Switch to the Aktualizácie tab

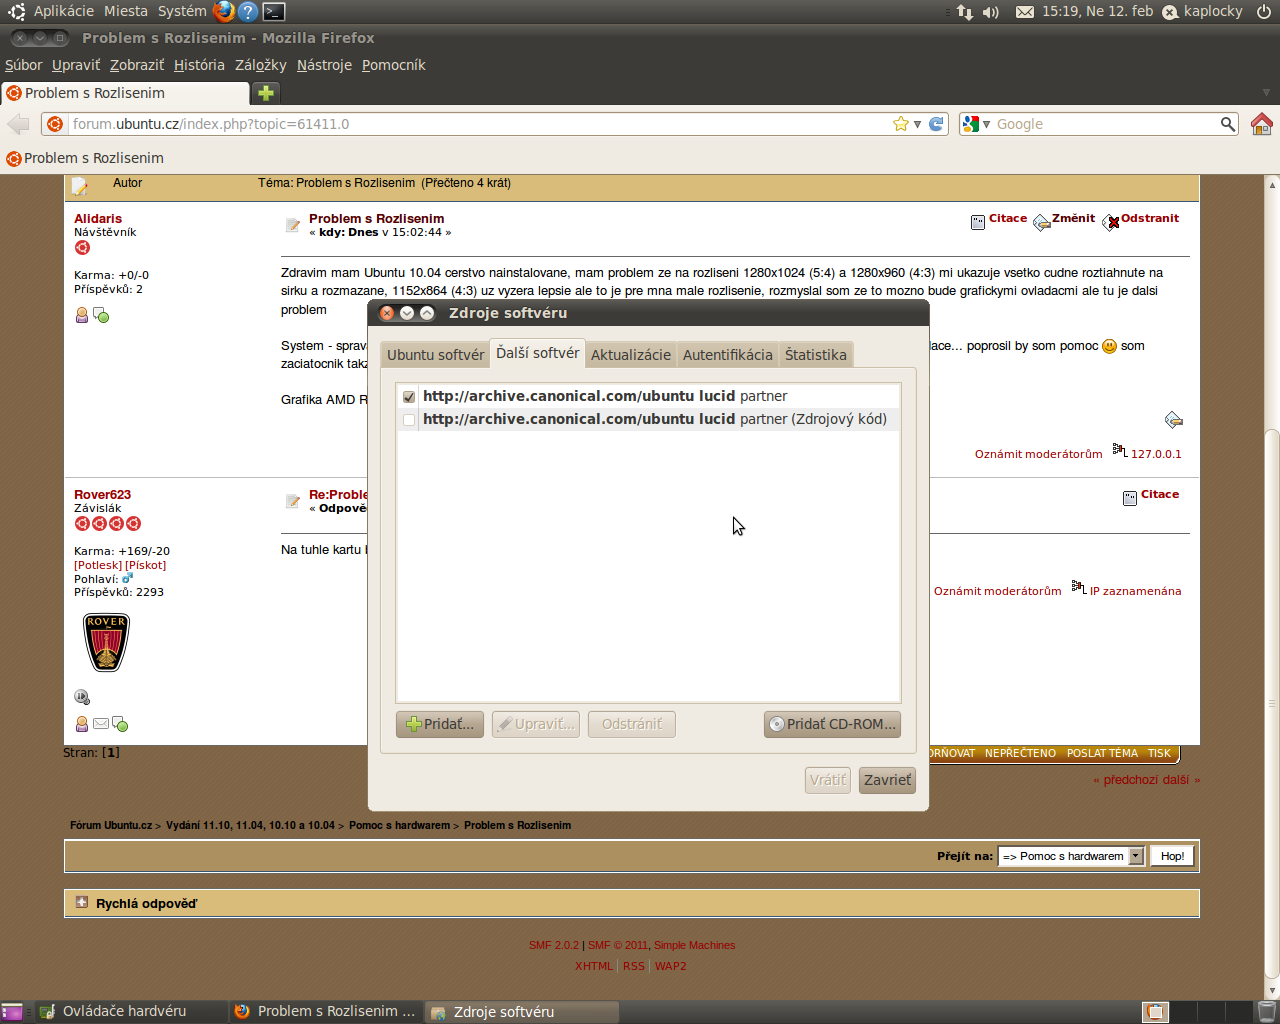pos(630,355)
